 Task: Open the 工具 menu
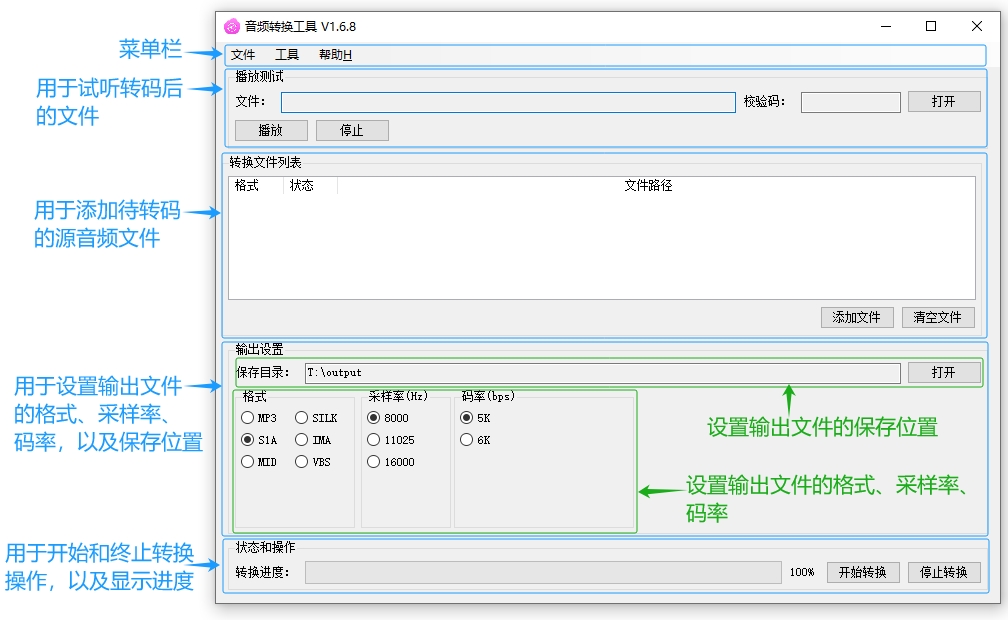point(287,55)
